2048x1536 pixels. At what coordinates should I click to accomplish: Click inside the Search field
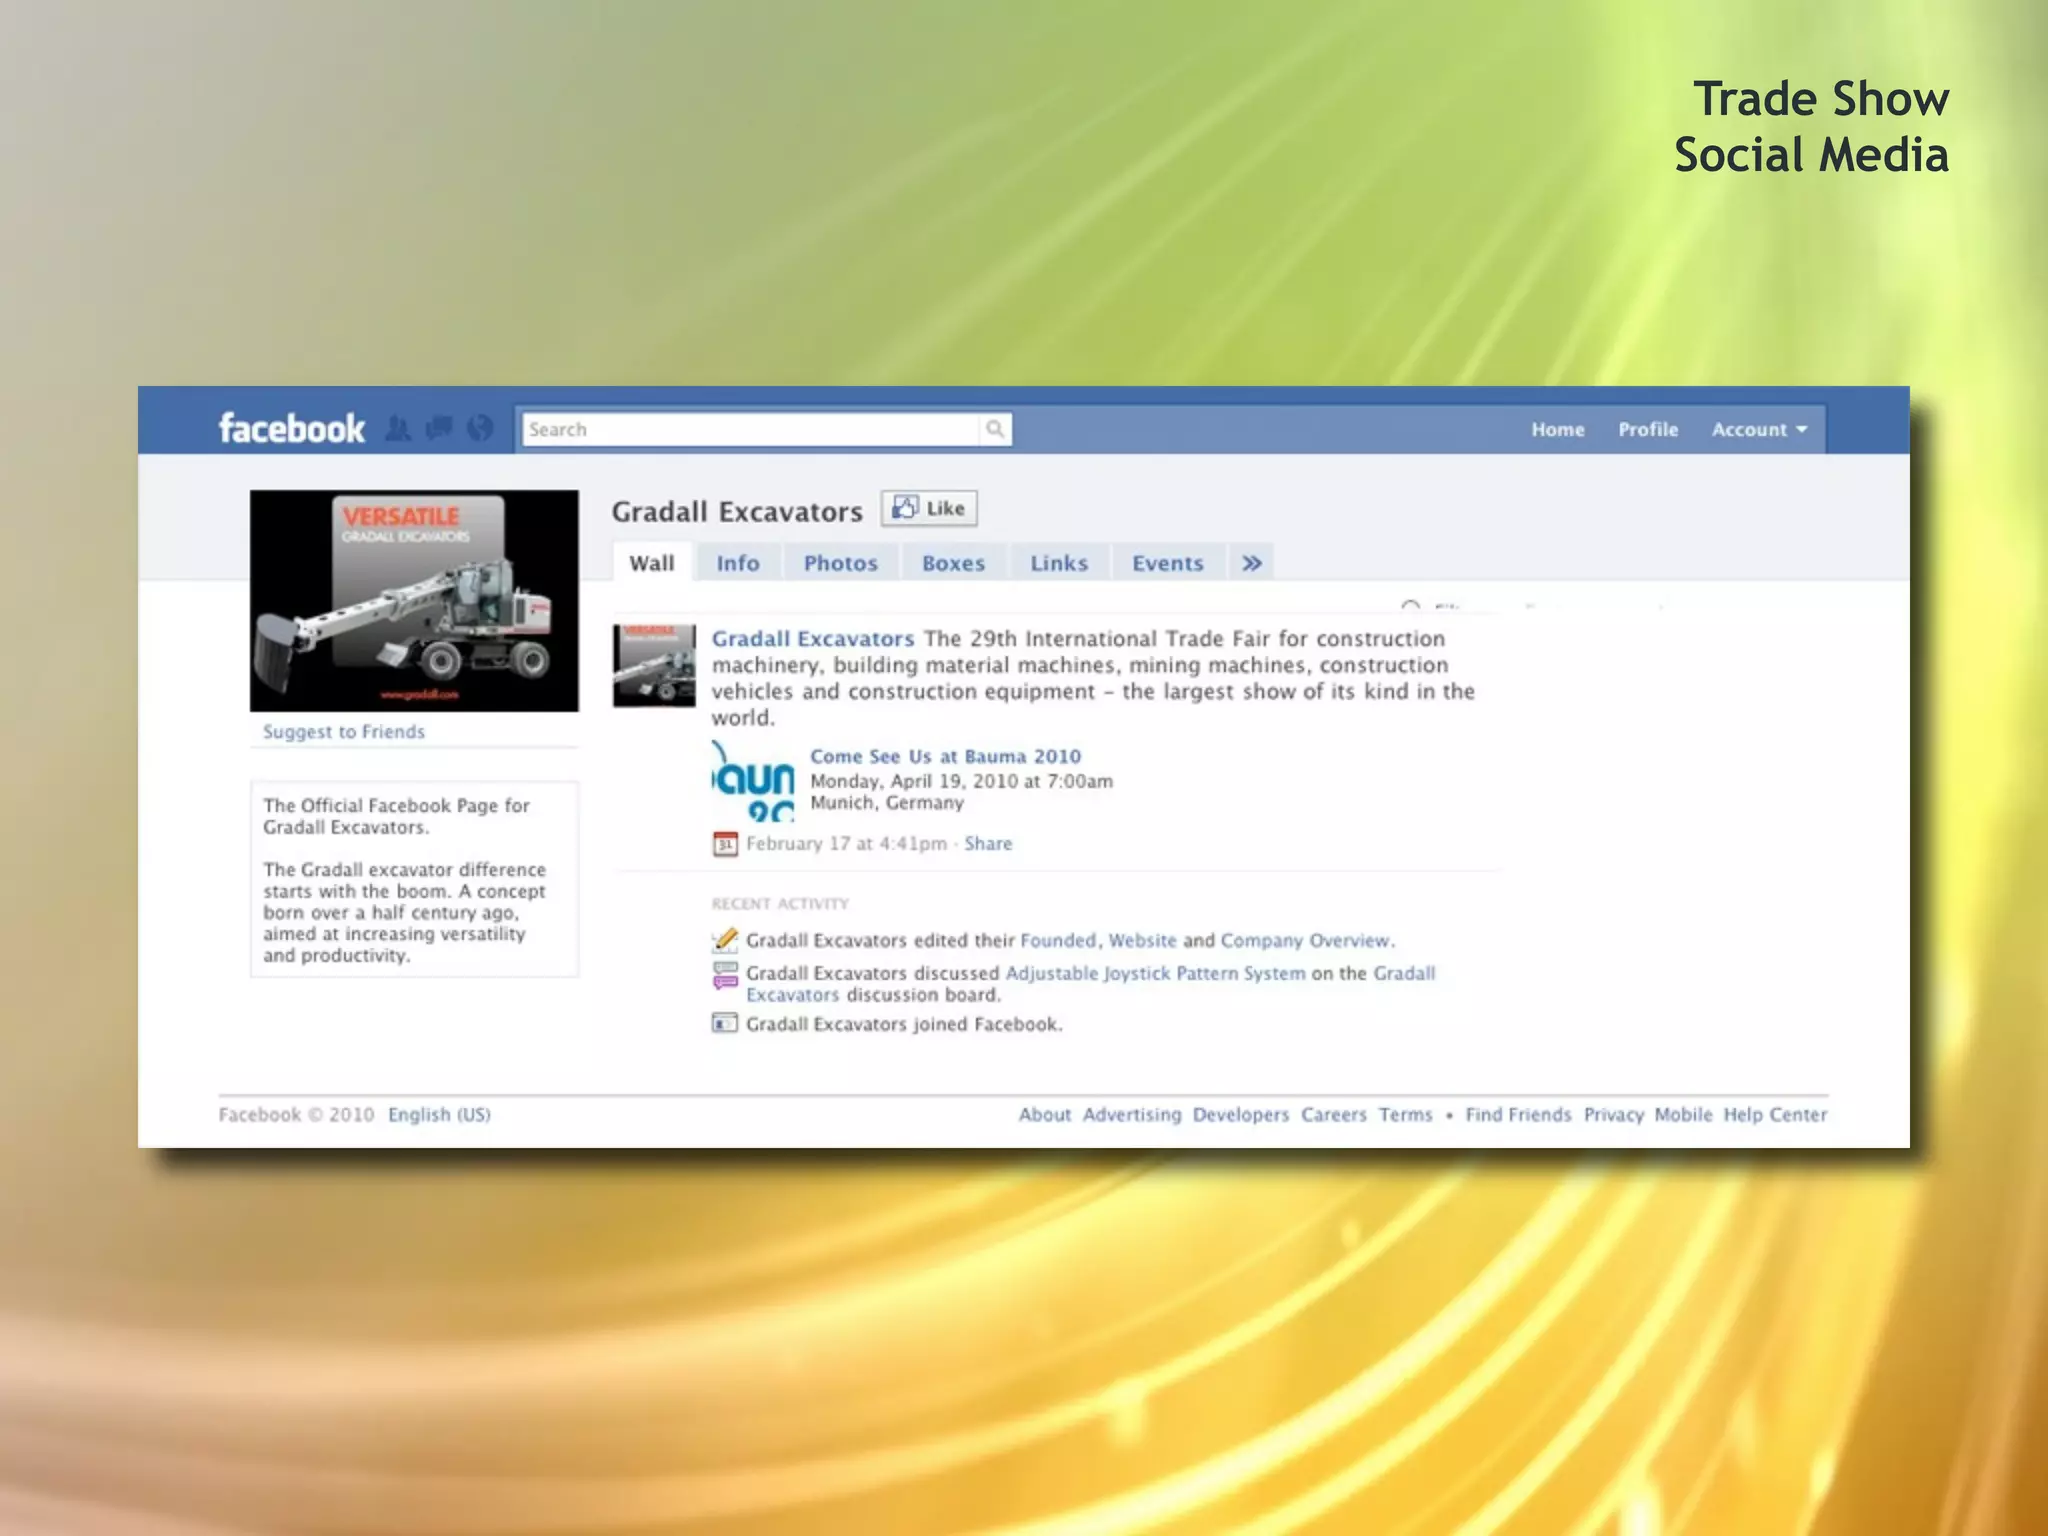tap(750, 429)
